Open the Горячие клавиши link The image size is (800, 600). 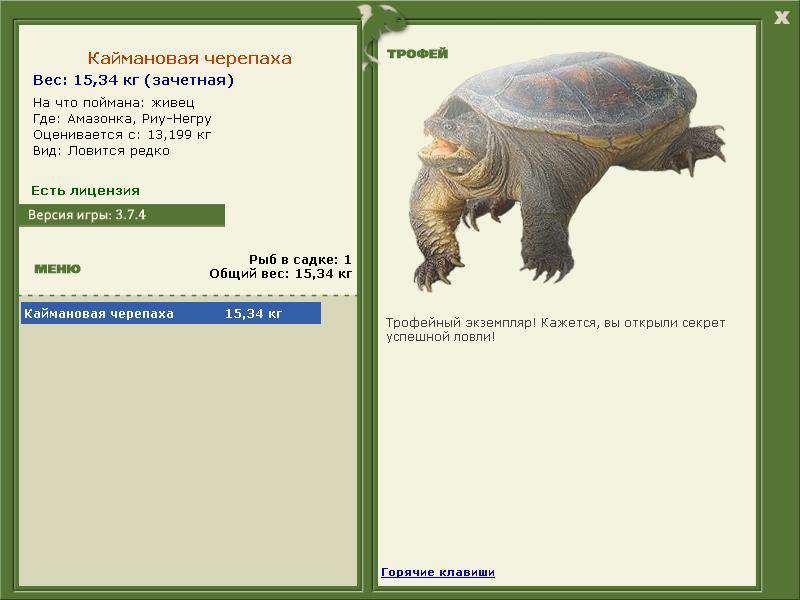[438, 572]
